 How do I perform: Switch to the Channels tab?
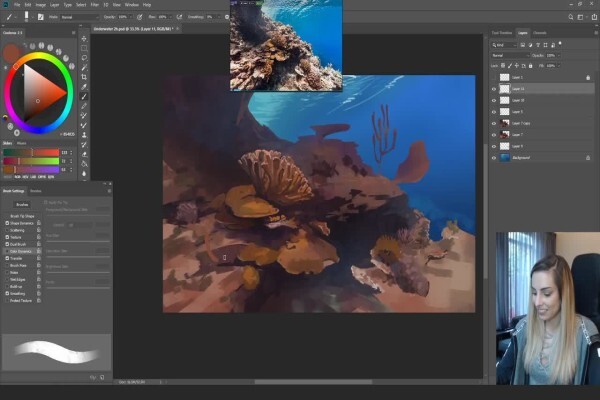540,33
